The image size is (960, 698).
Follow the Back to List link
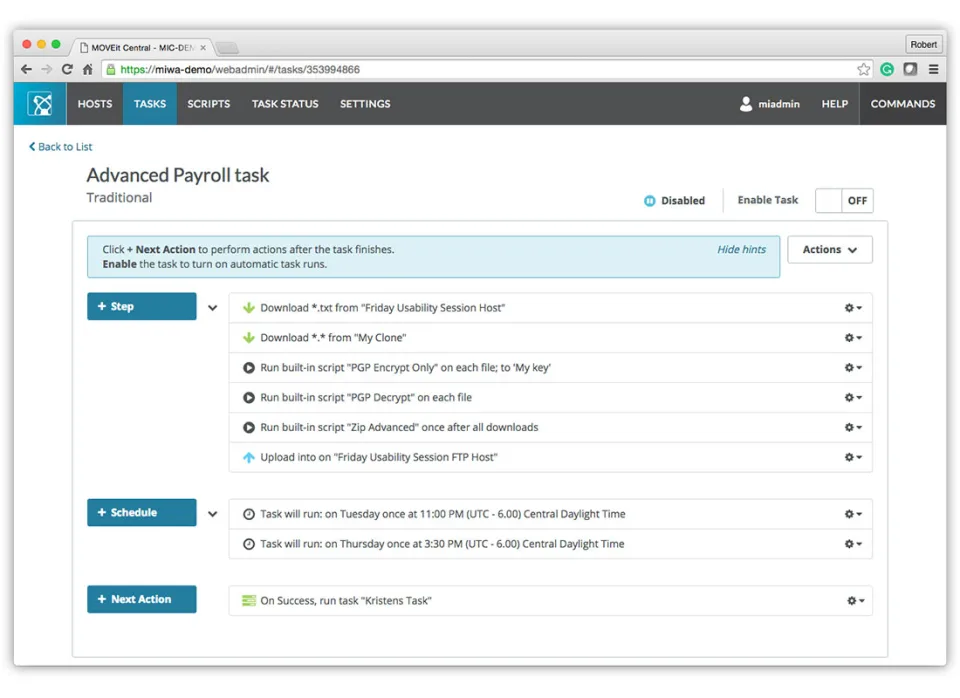(60, 147)
